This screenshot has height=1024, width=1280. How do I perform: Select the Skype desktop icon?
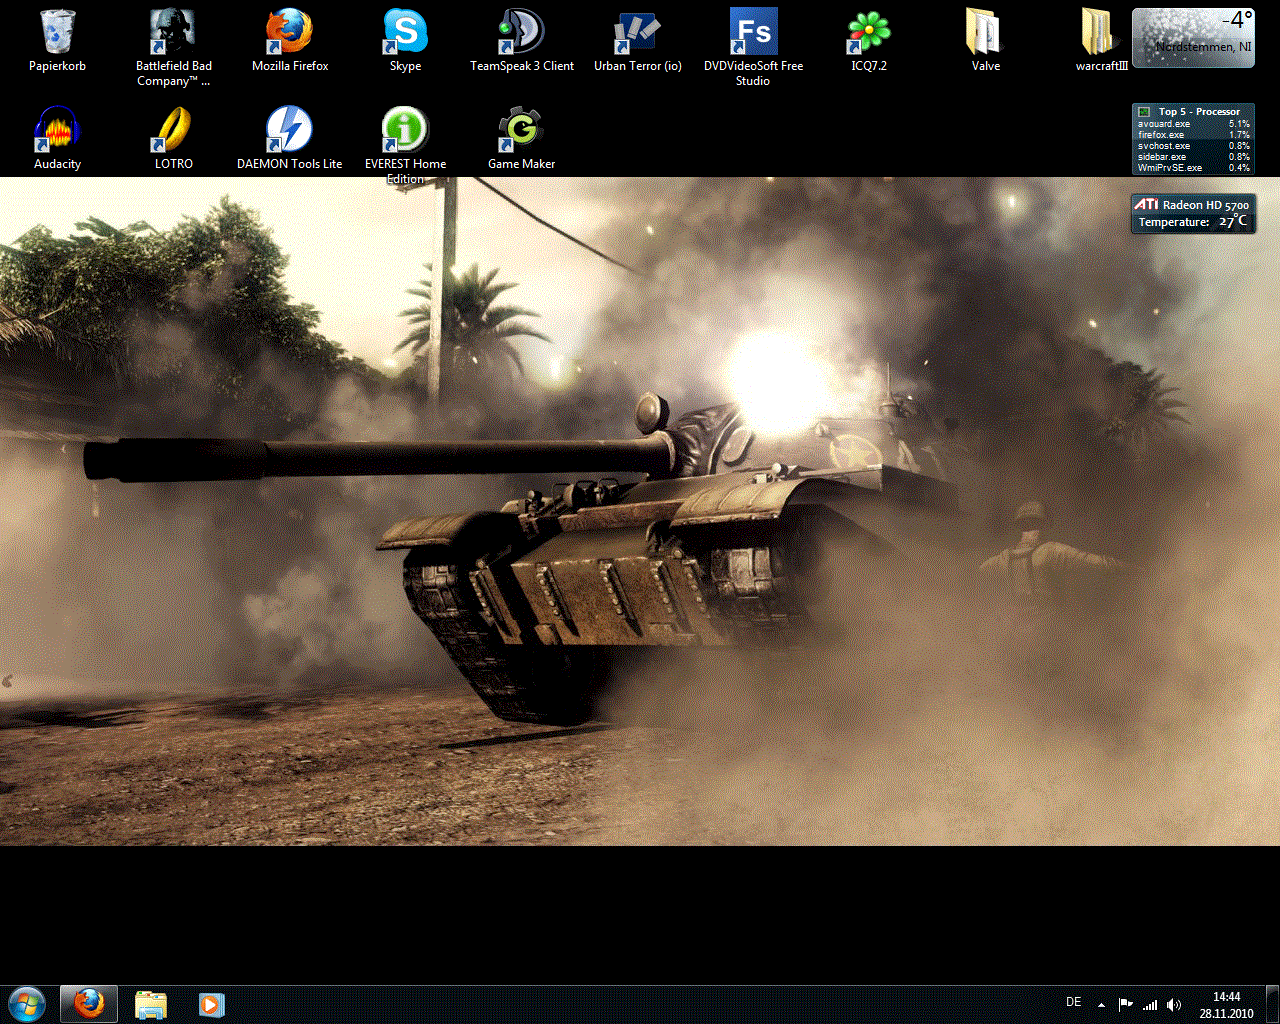tap(405, 42)
